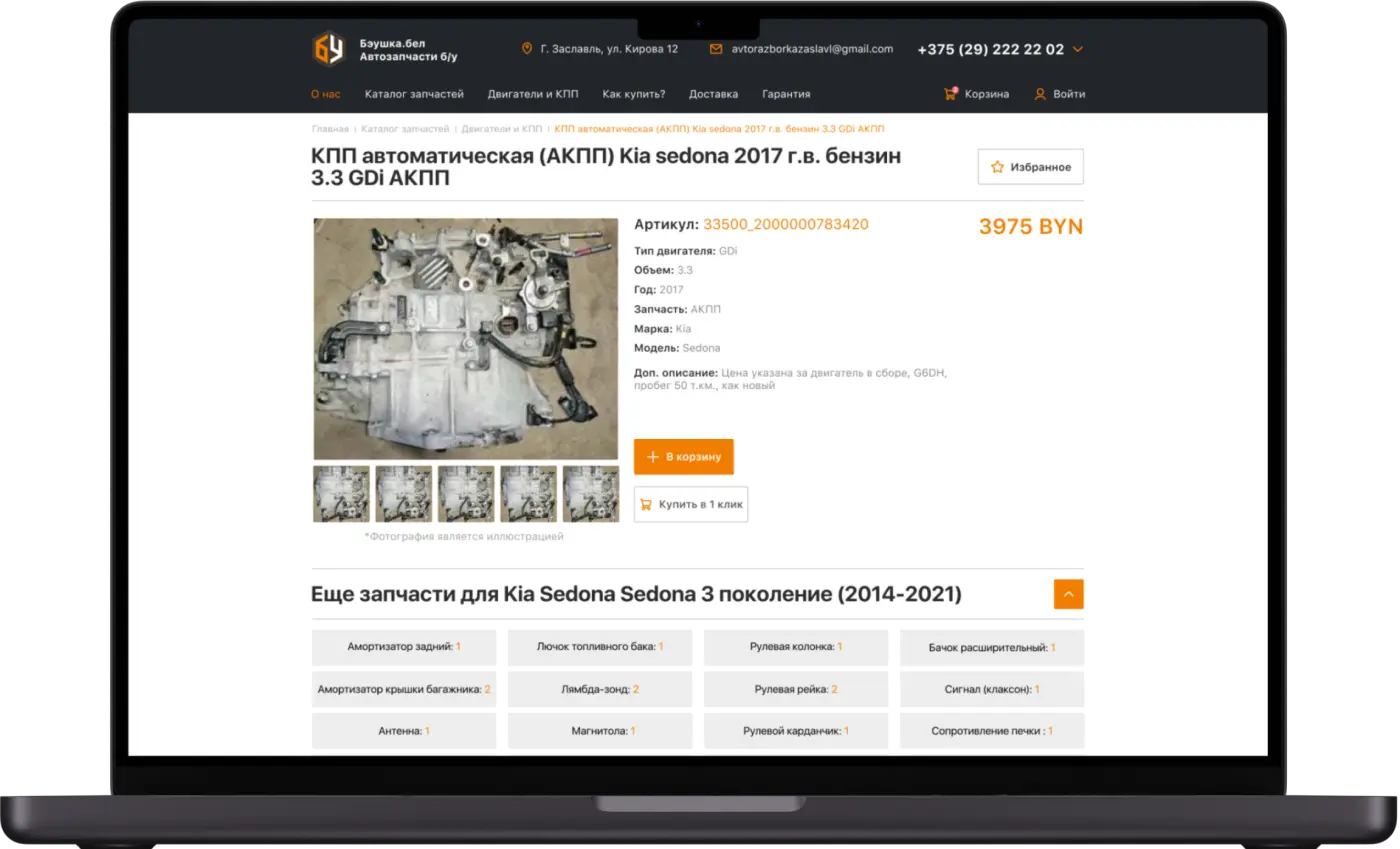Add to favorites with the Избранное button
Screen dimensions: 1400x849
(1031, 167)
